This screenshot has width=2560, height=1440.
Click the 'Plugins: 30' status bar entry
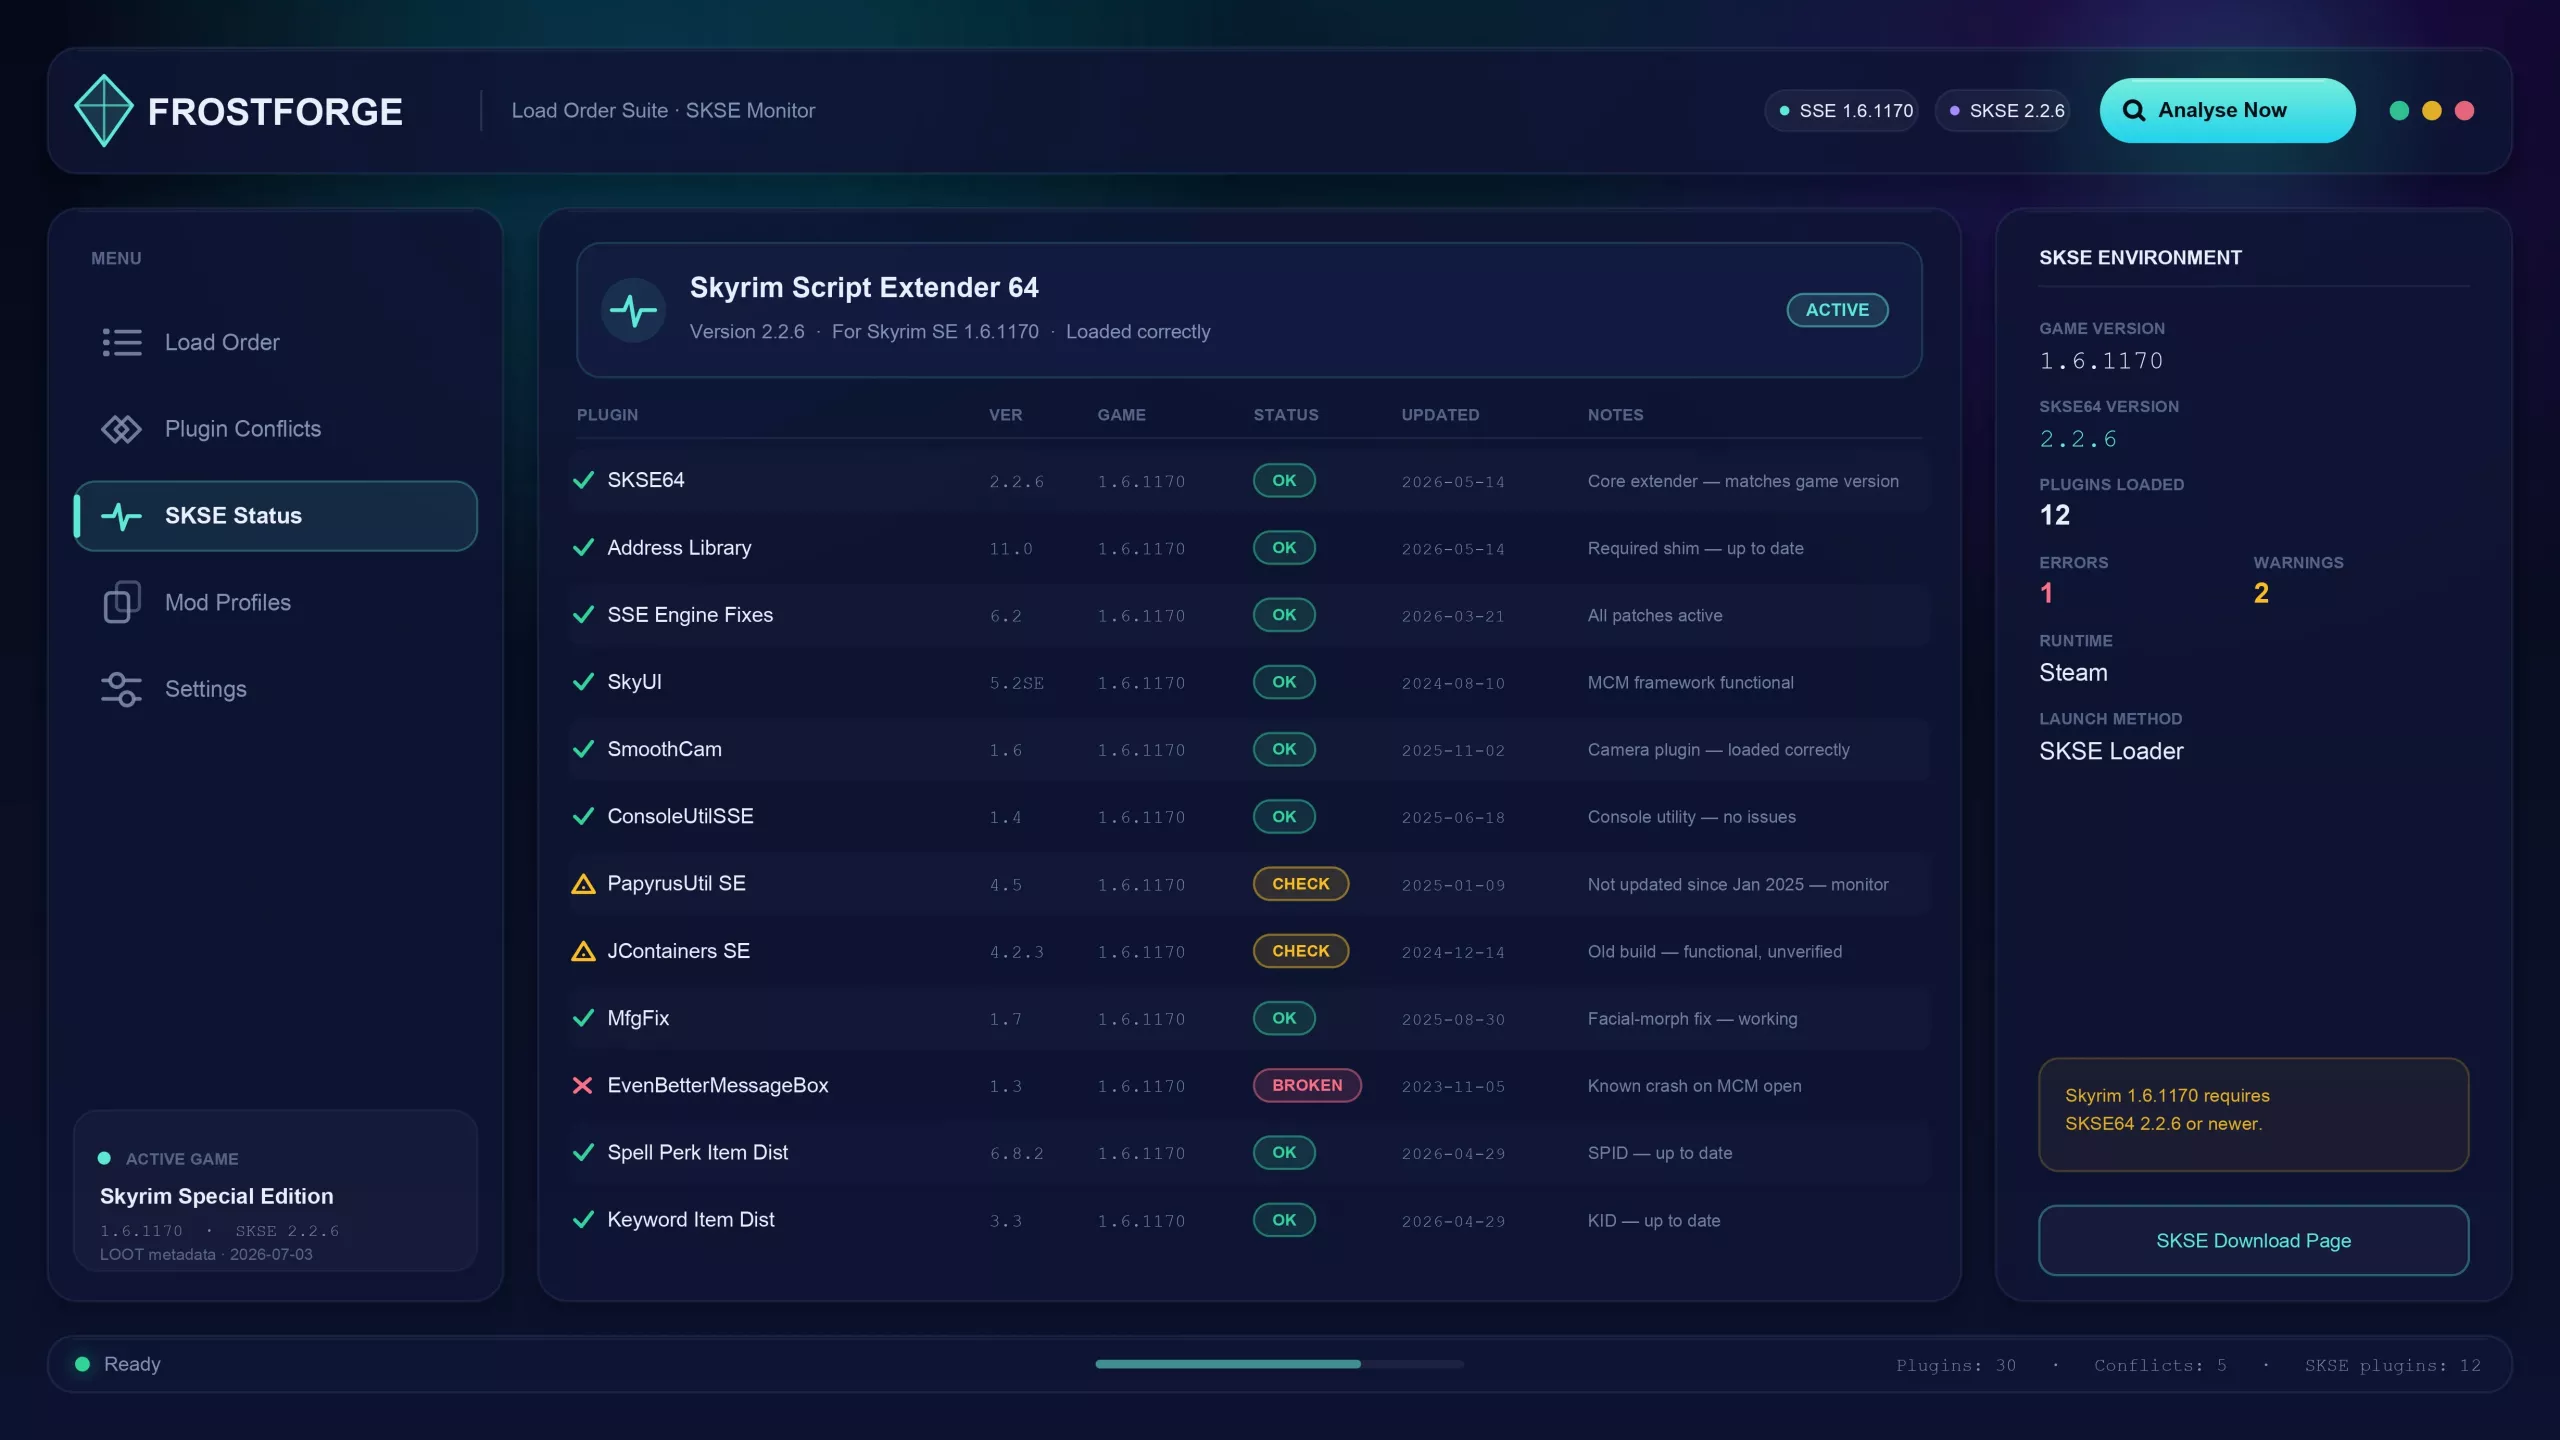(x=1956, y=1365)
